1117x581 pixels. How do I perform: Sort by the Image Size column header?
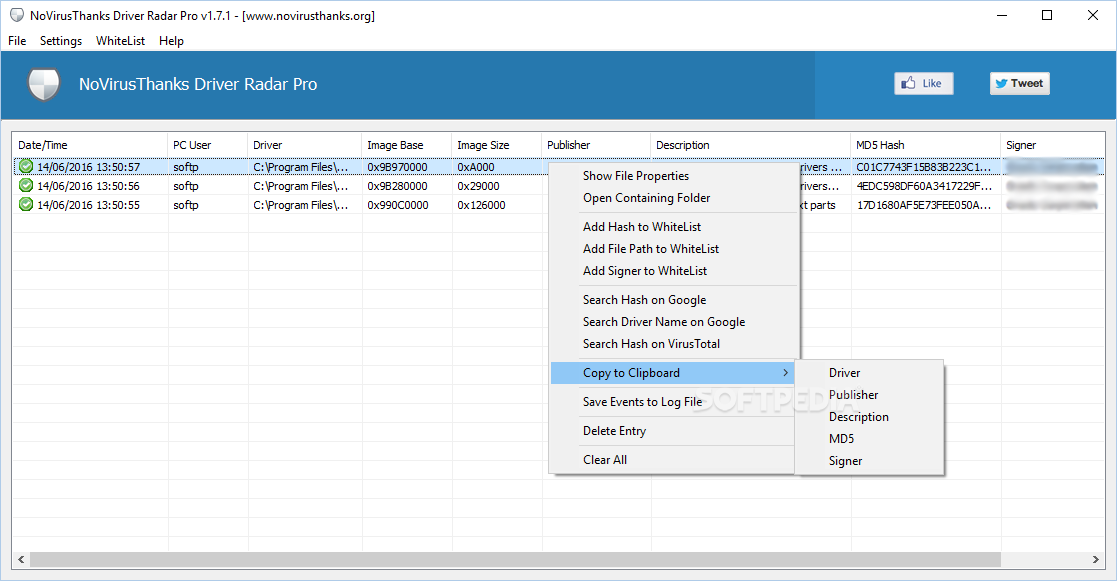[496, 145]
